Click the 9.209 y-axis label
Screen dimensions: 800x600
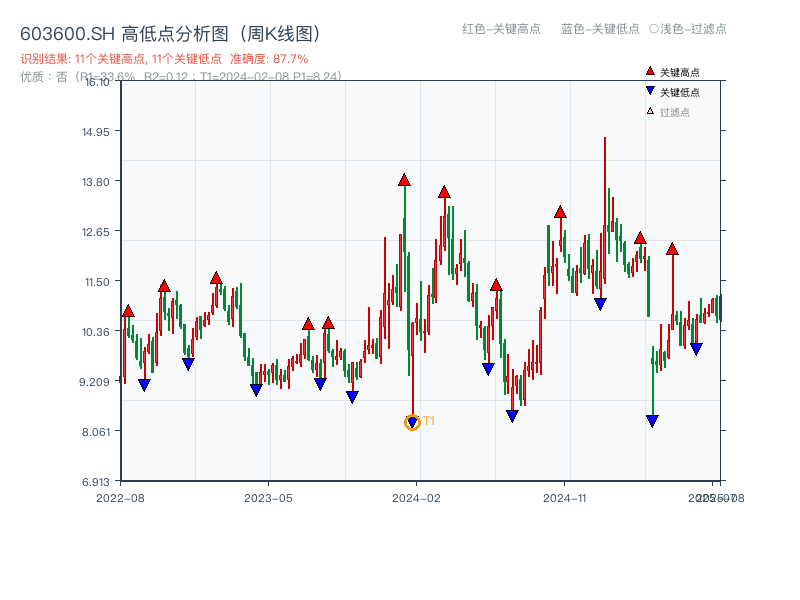[x=94, y=382]
